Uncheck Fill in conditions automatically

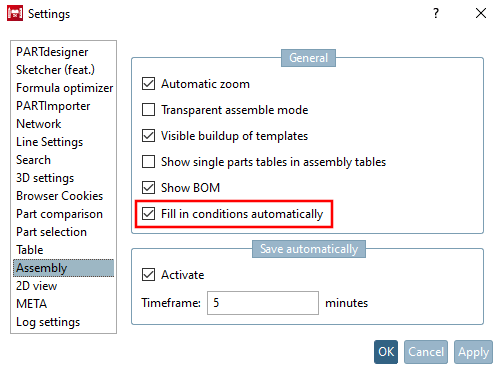(x=148, y=214)
